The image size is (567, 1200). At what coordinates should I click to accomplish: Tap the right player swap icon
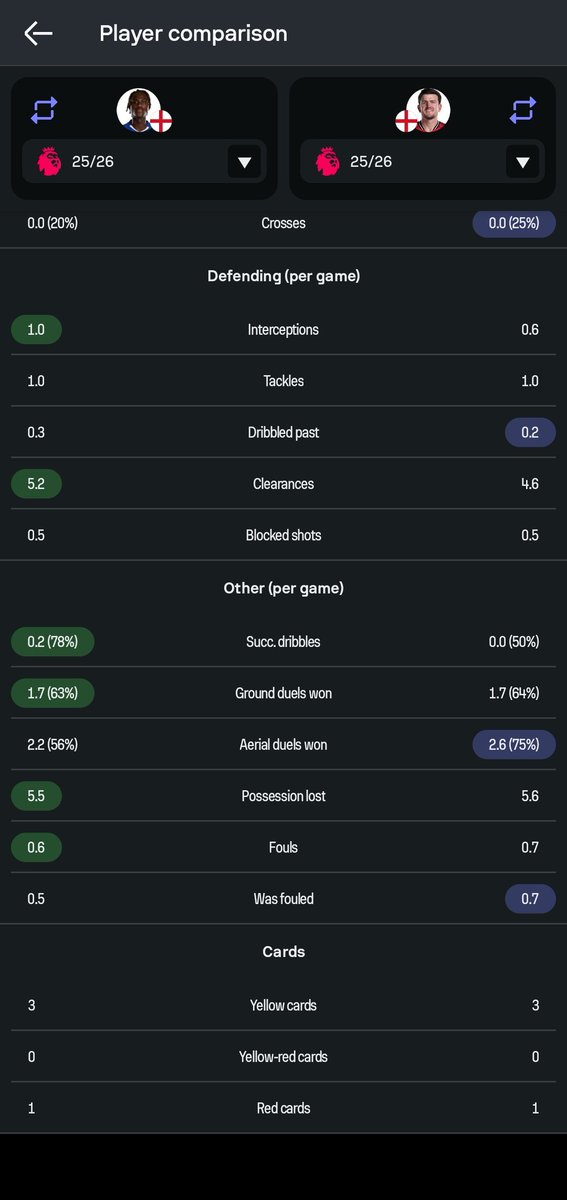click(523, 110)
